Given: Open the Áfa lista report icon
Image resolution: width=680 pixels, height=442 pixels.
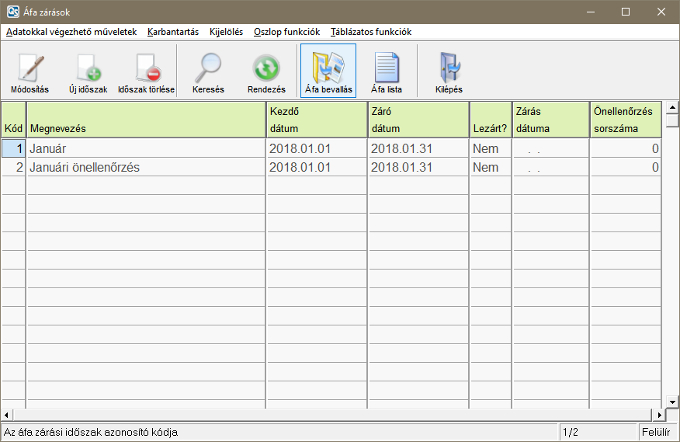Looking at the screenshot, I should tap(387, 70).
